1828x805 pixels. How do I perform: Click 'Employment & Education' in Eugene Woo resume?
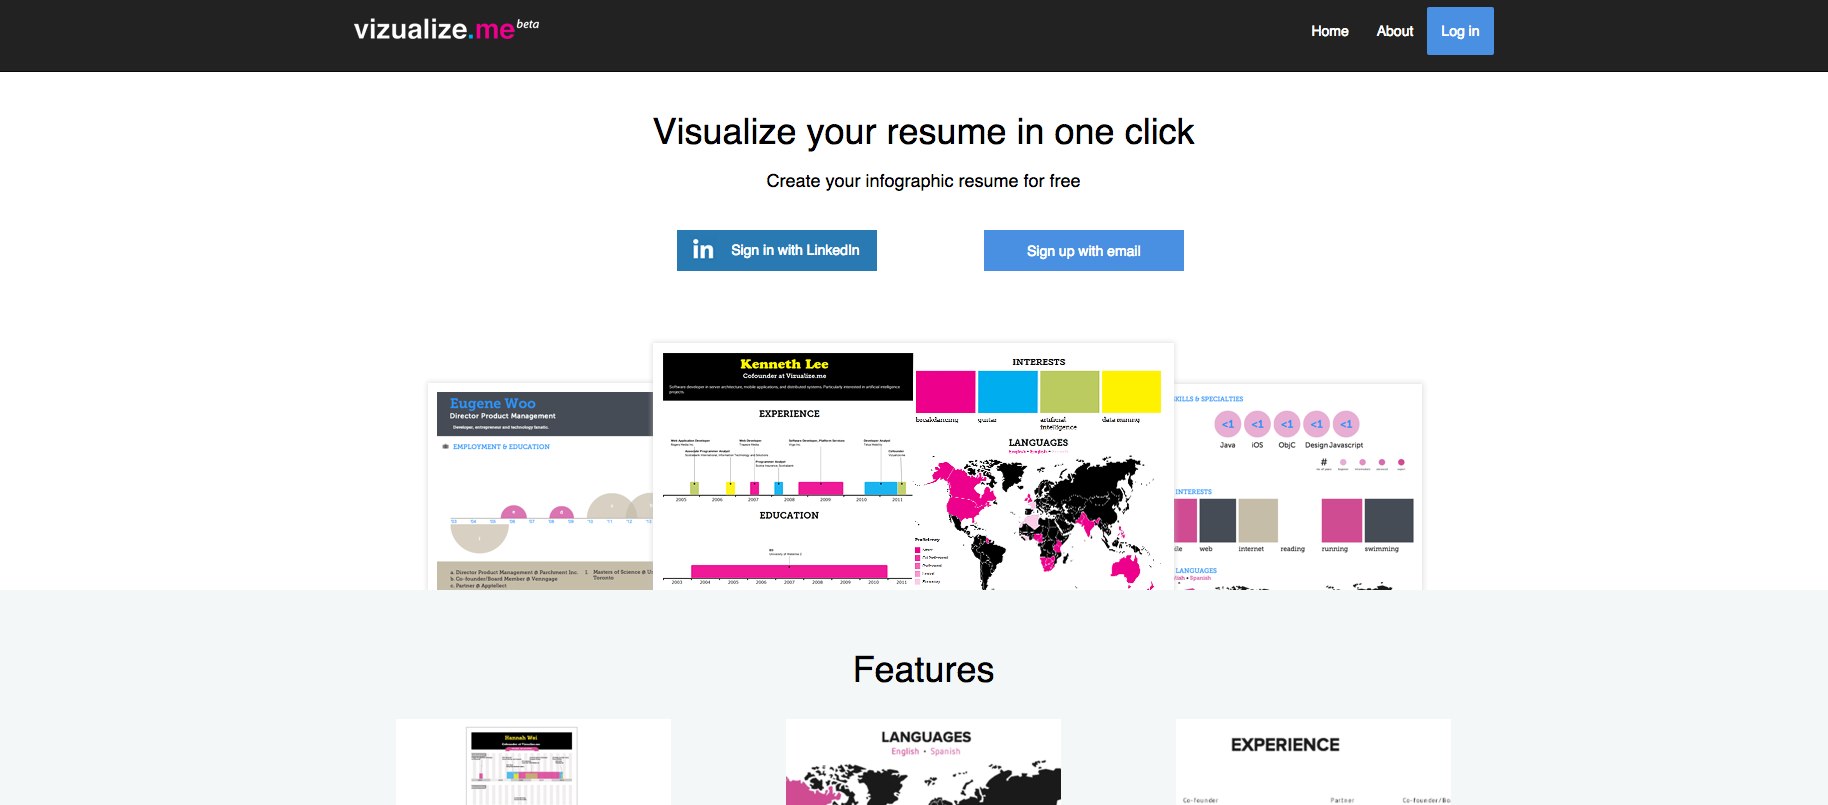click(501, 447)
